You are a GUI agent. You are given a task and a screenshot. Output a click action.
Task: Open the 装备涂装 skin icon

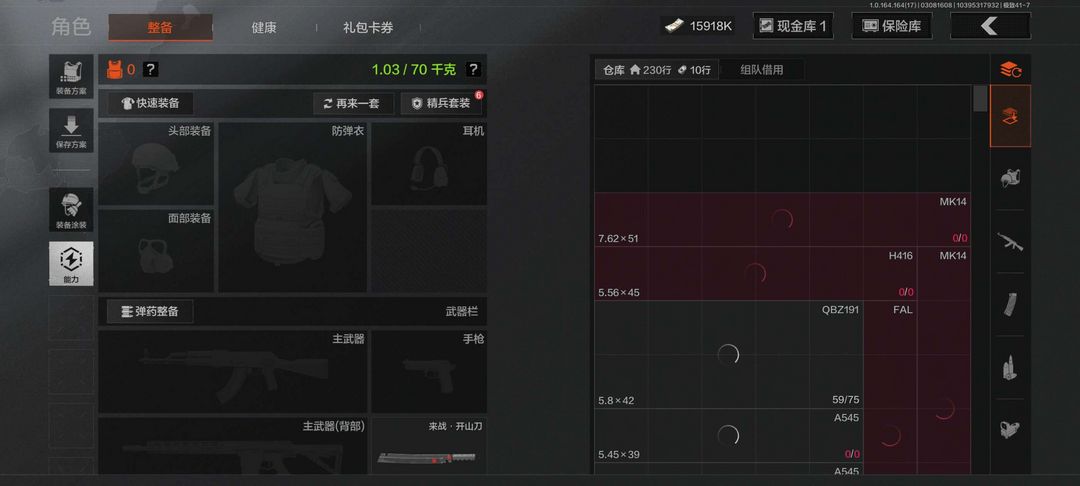point(71,209)
